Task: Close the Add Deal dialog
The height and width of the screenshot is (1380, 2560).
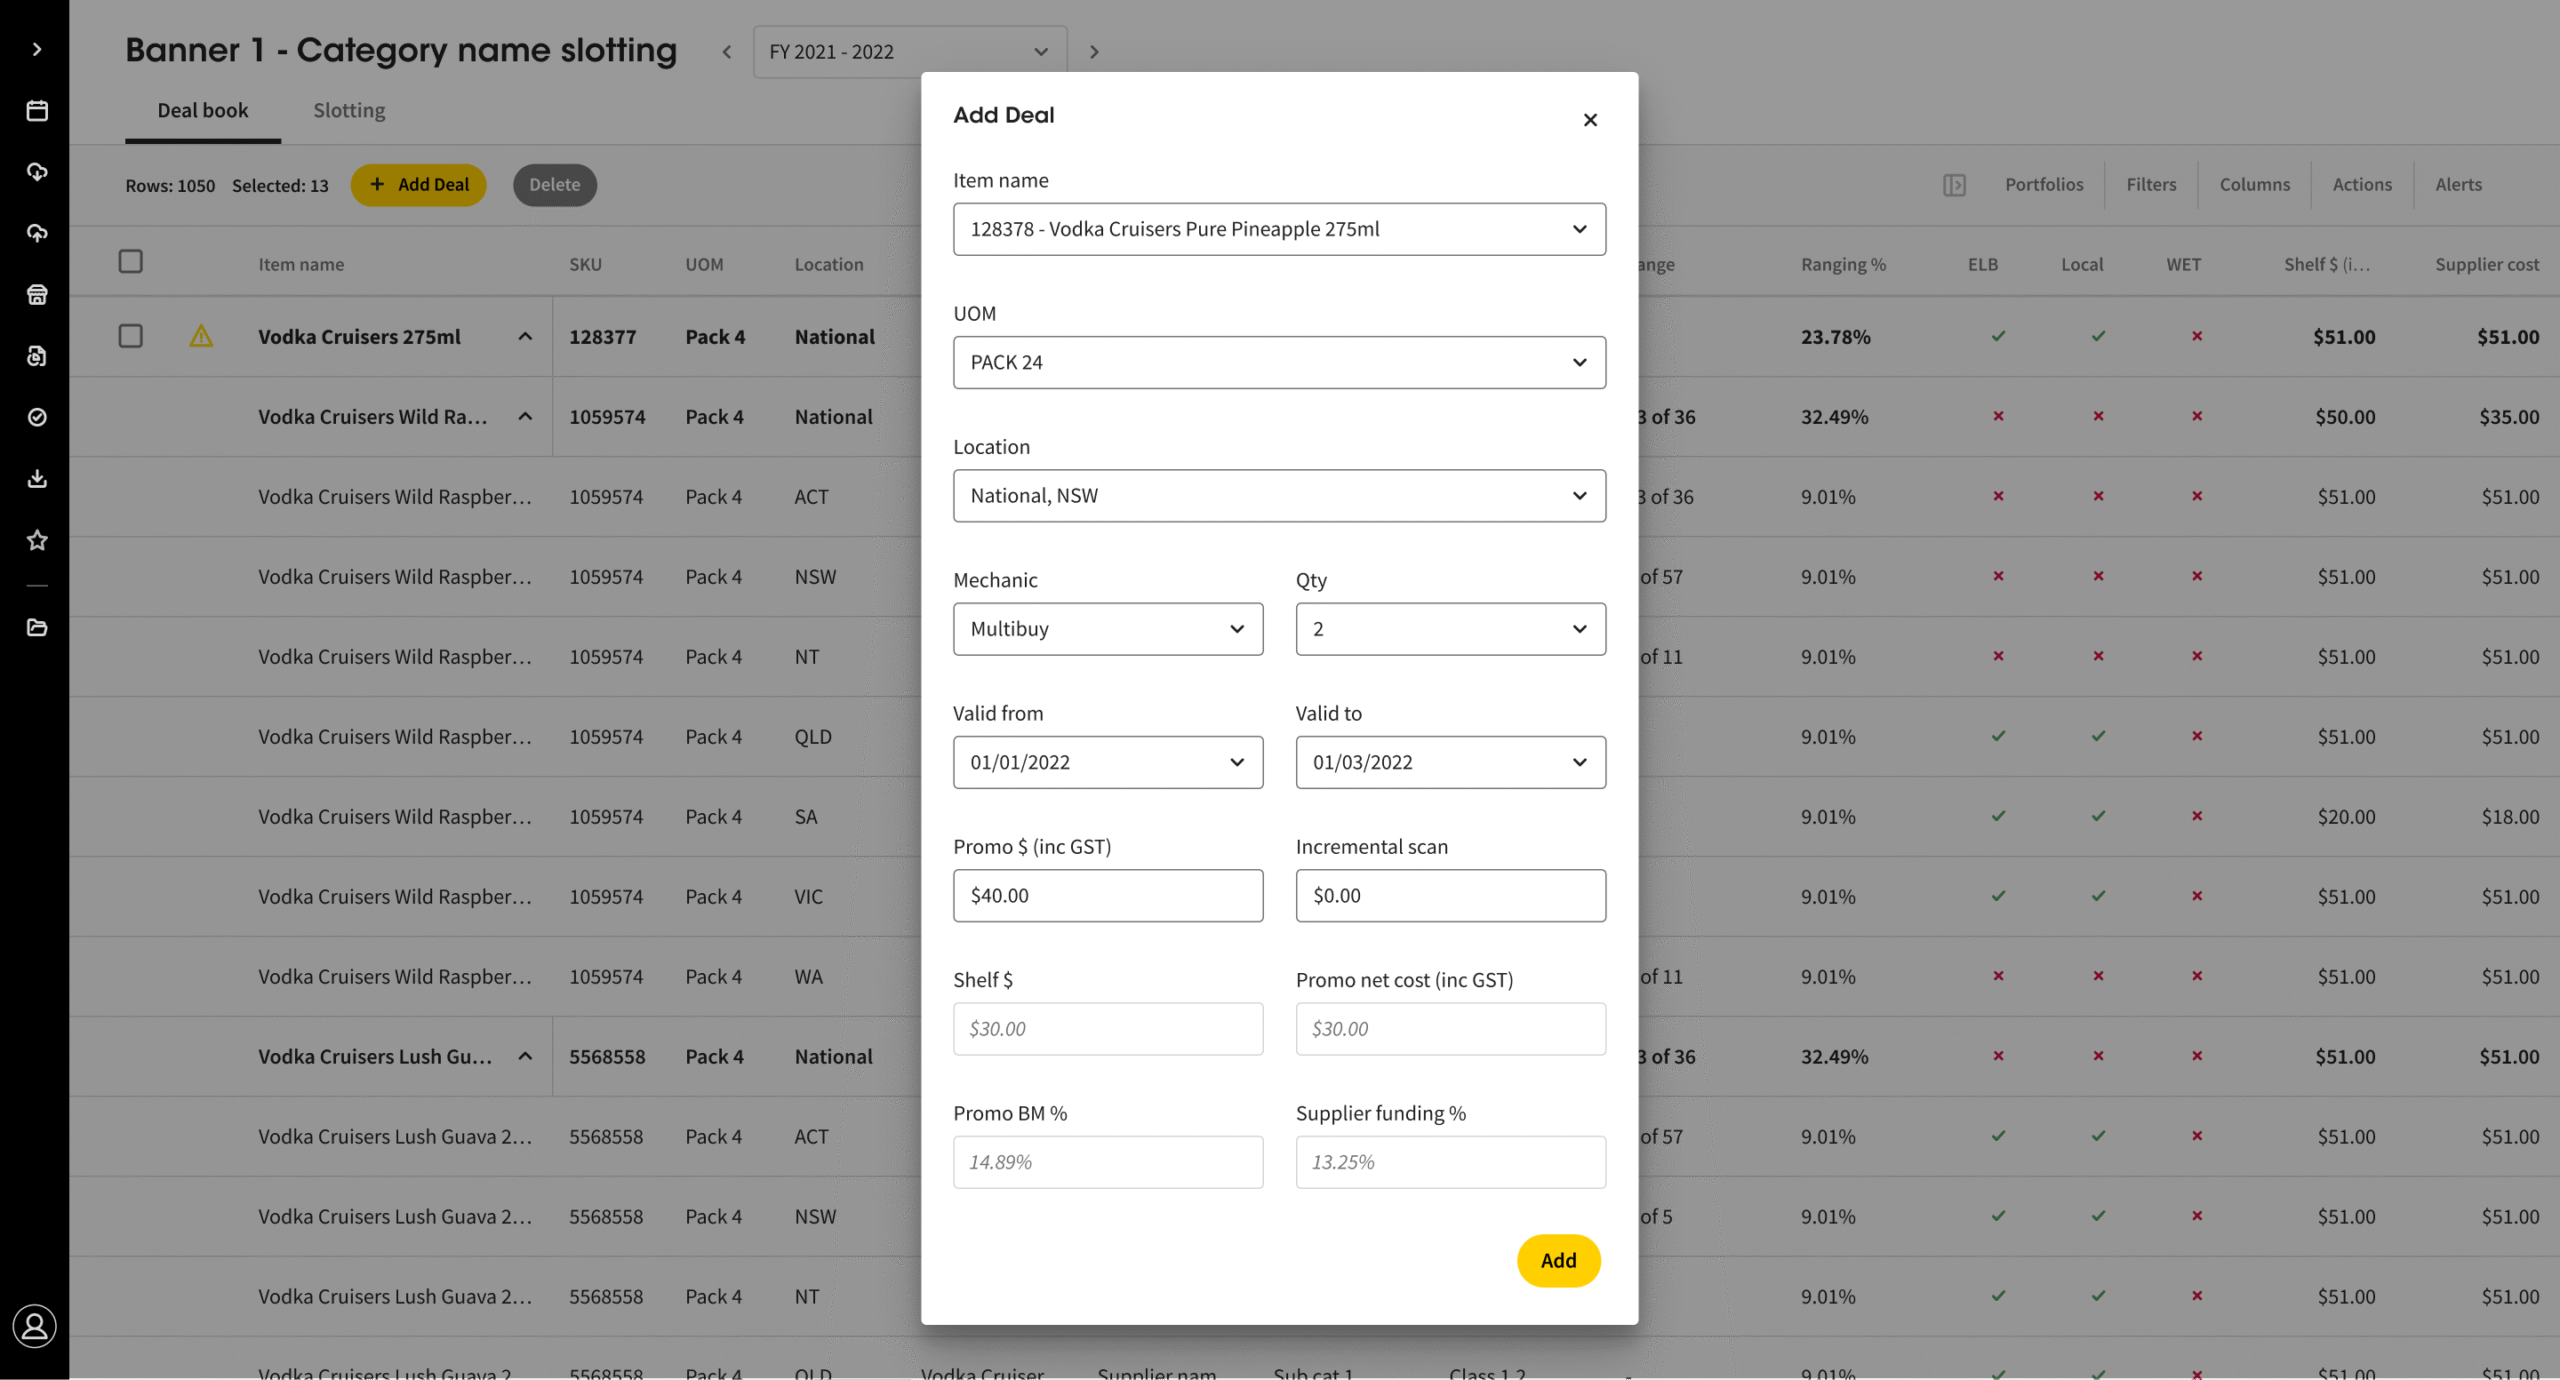Action: click(x=1590, y=120)
